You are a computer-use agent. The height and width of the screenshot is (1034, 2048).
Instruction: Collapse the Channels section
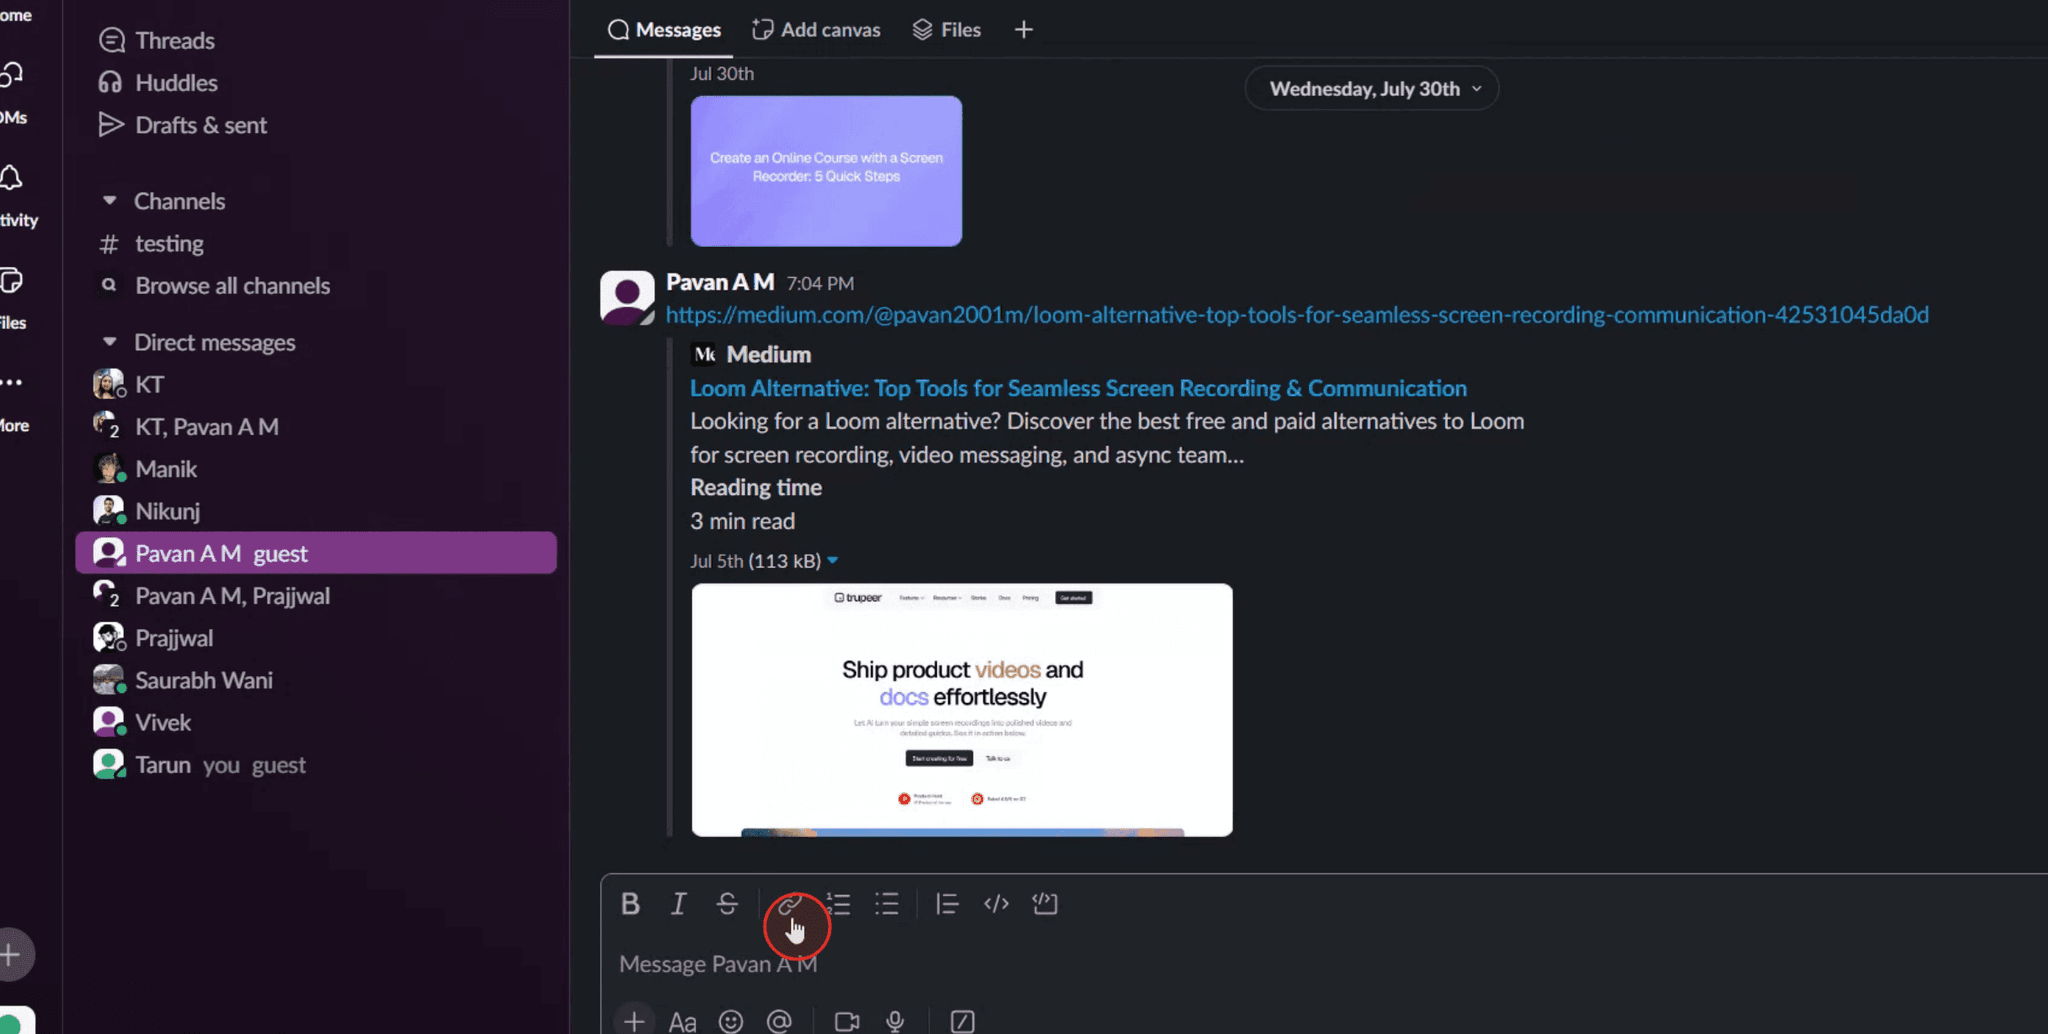click(x=111, y=200)
